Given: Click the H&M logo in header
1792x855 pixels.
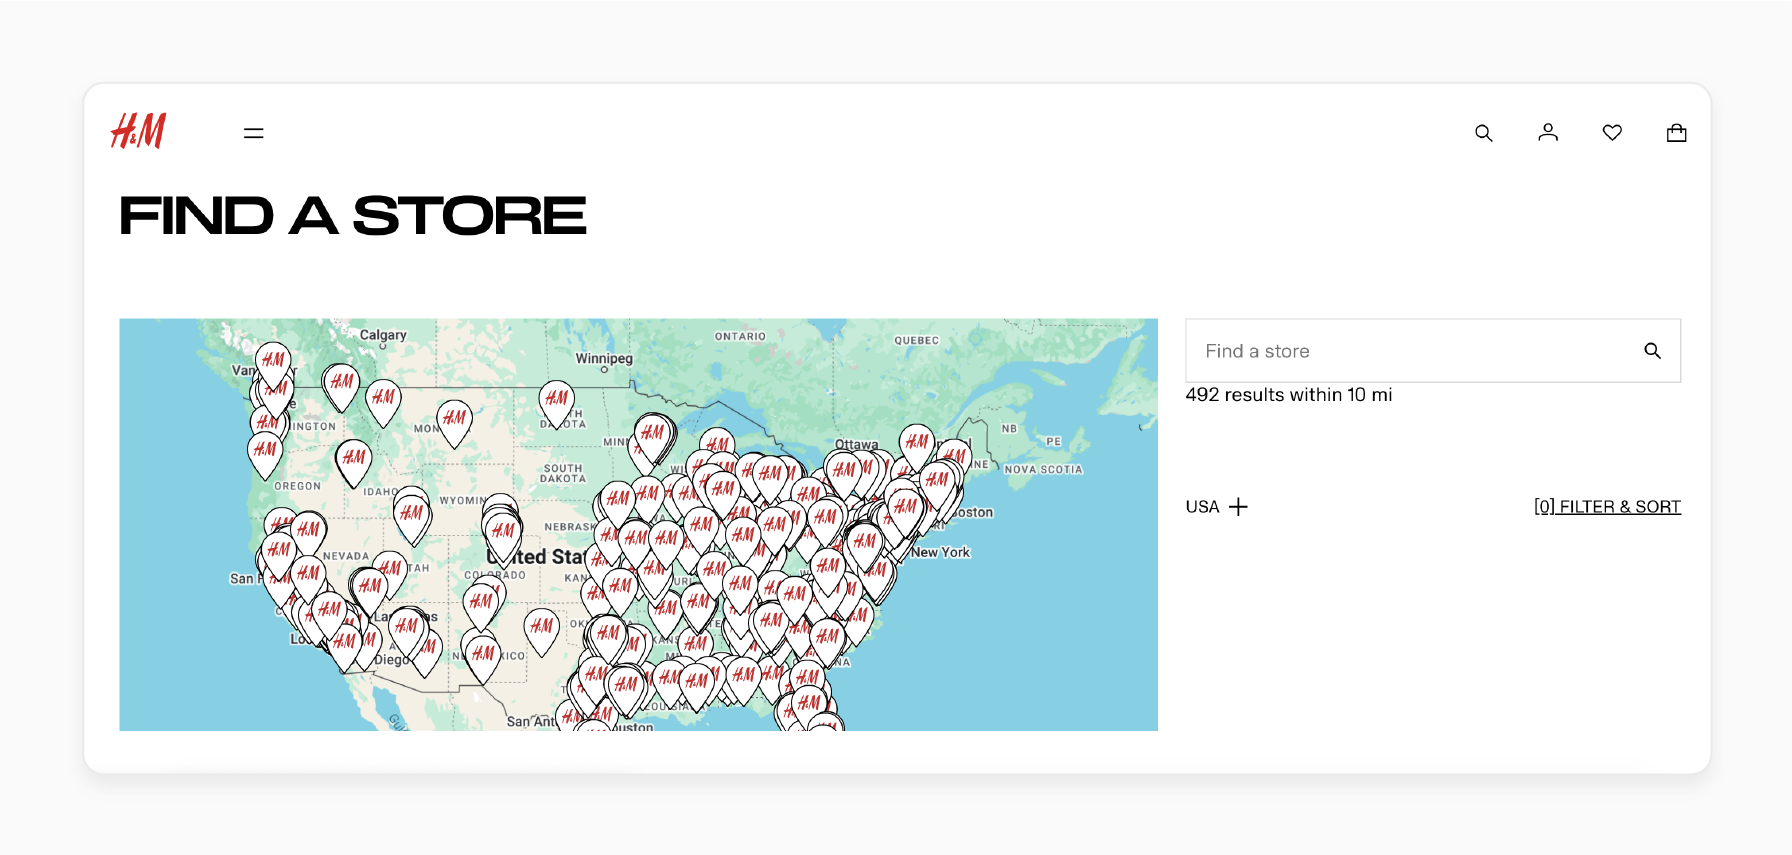Looking at the screenshot, I should (x=138, y=131).
